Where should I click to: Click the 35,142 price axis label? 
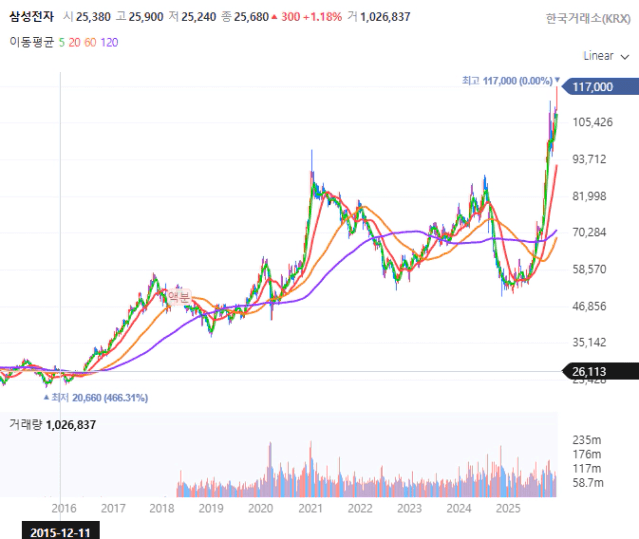(589, 342)
